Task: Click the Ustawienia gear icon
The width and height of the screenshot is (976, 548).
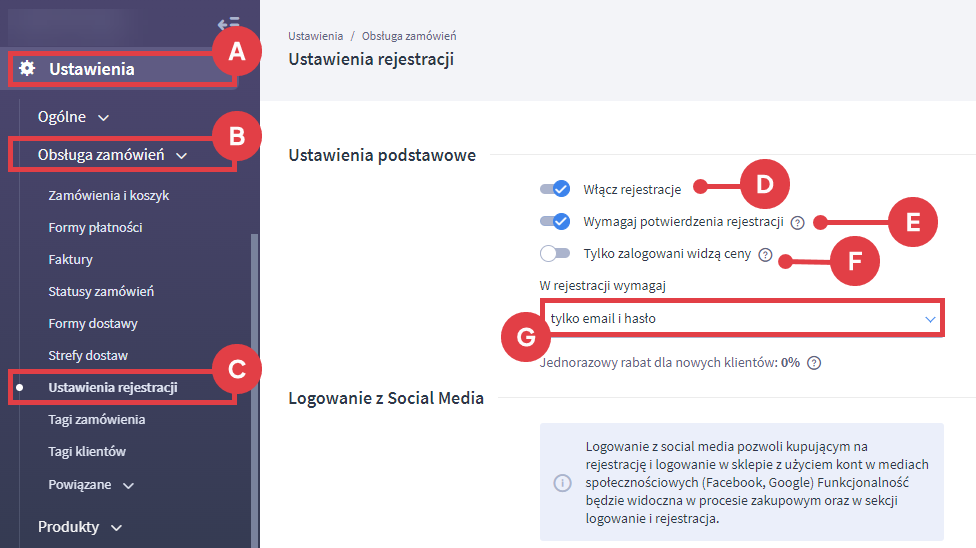Action: (x=28, y=69)
